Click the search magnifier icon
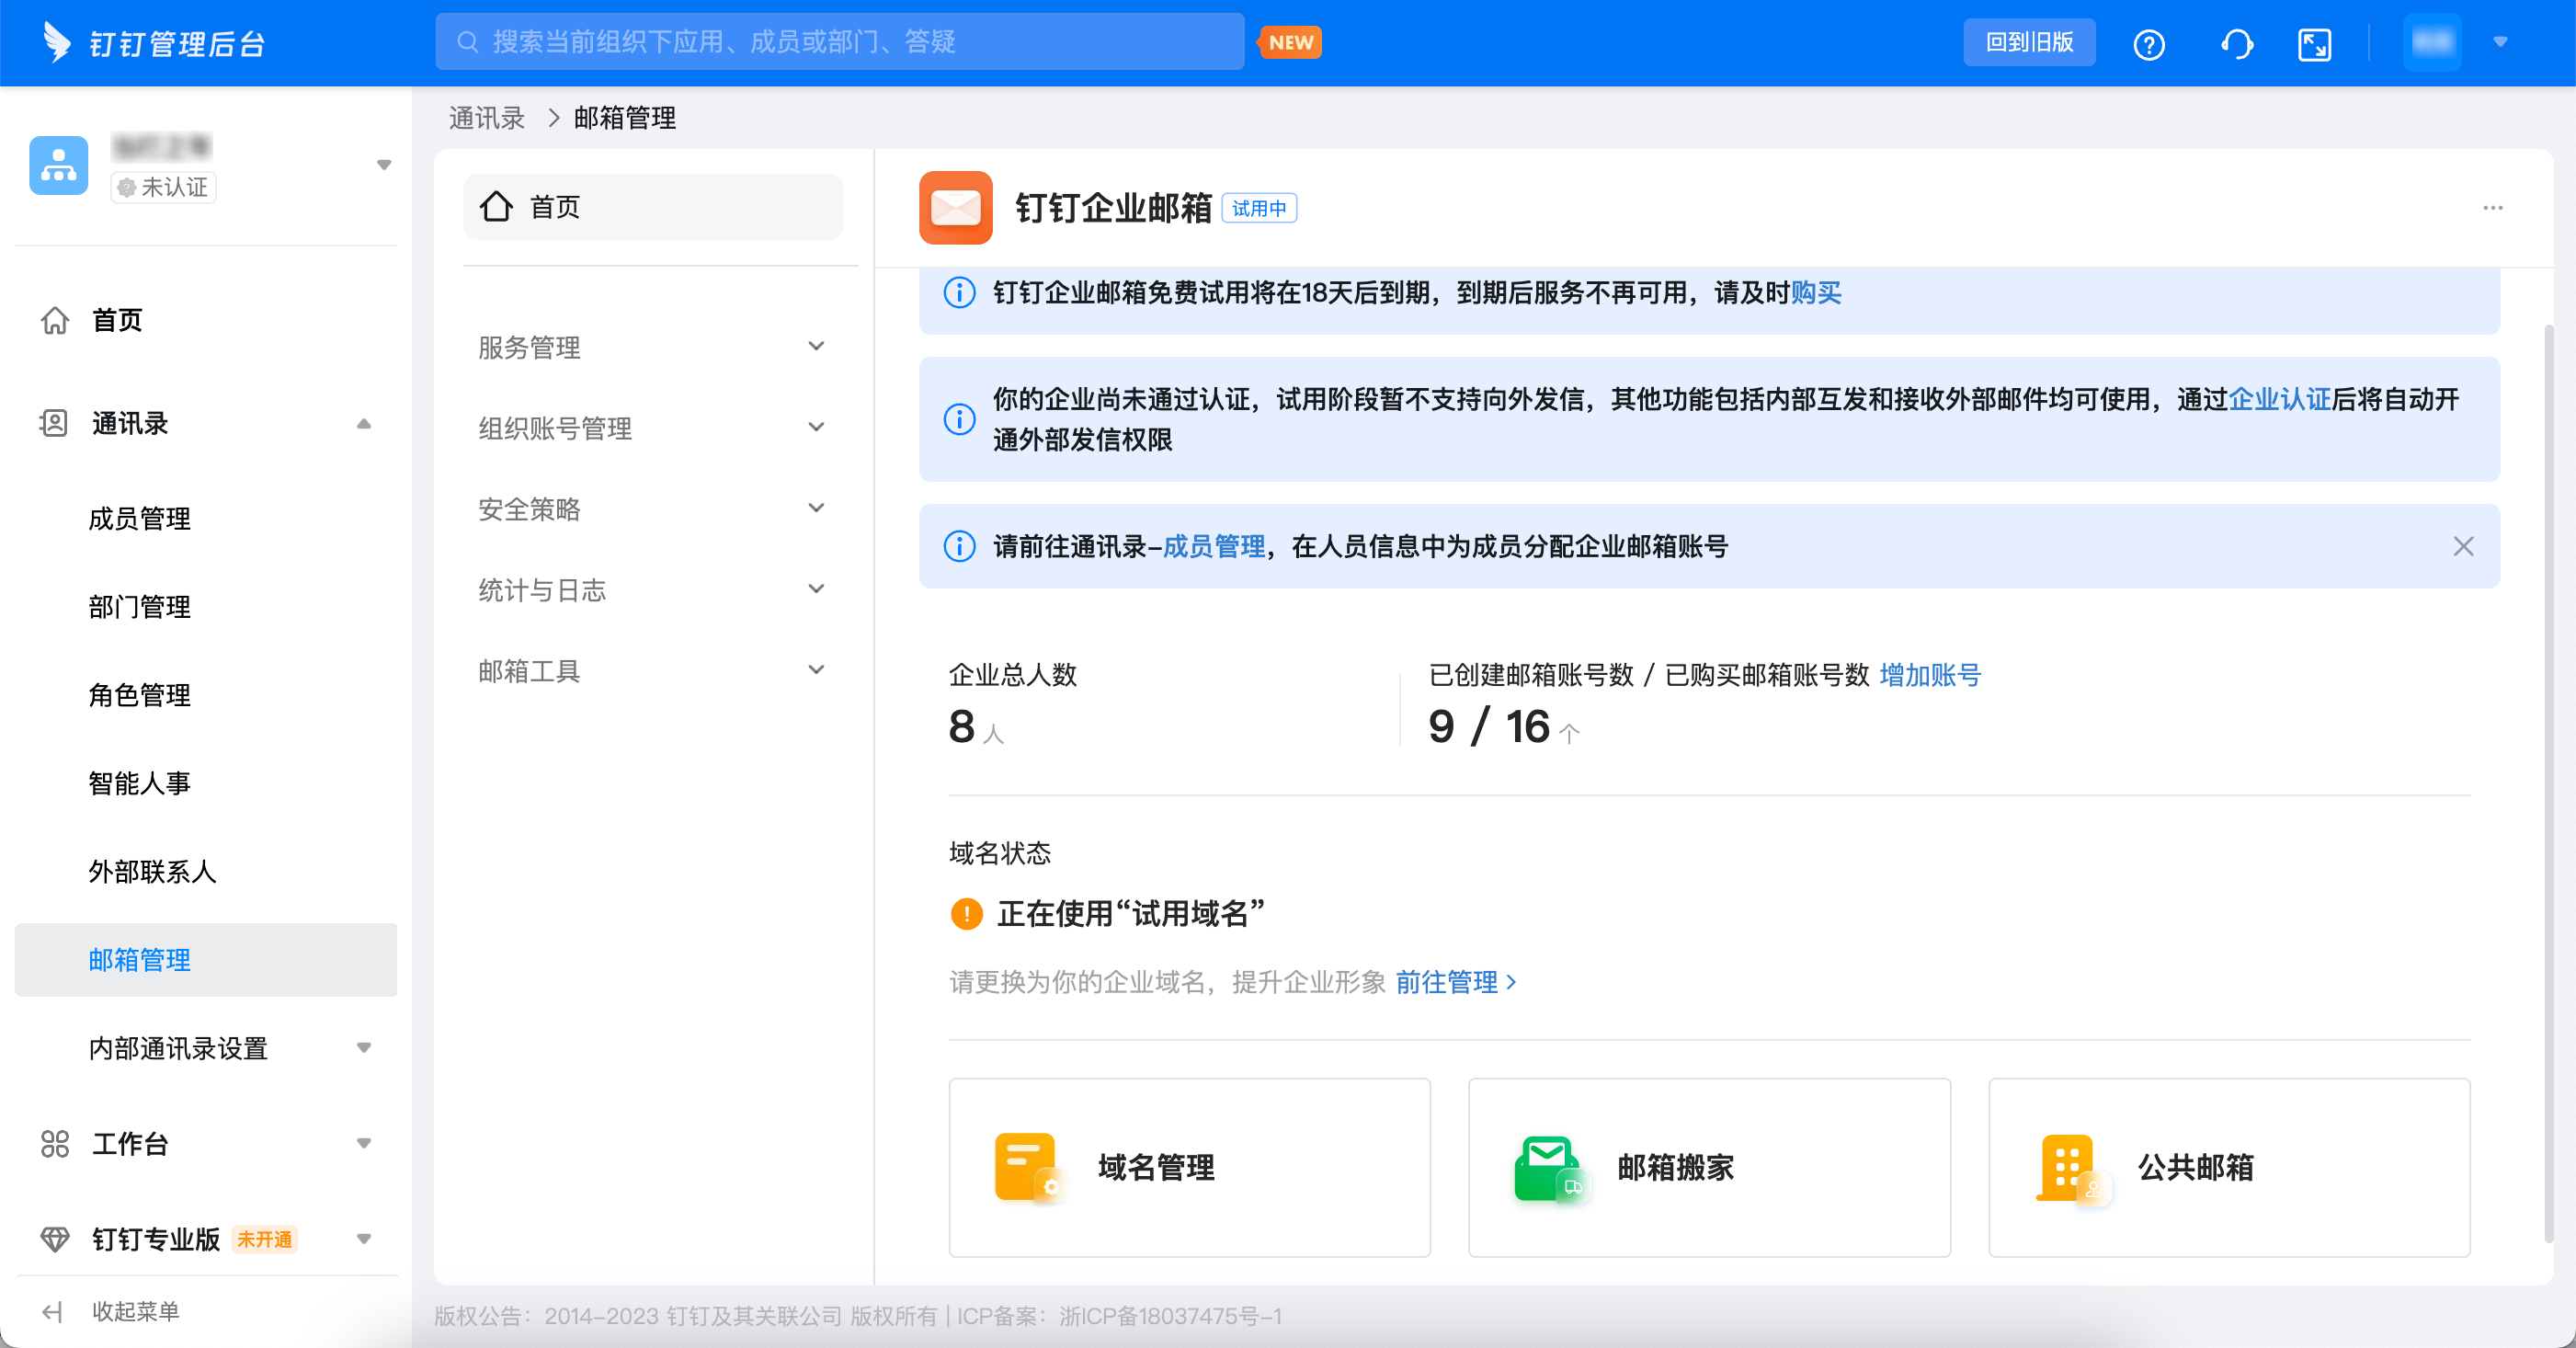This screenshot has height=1348, width=2576. click(467, 42)
